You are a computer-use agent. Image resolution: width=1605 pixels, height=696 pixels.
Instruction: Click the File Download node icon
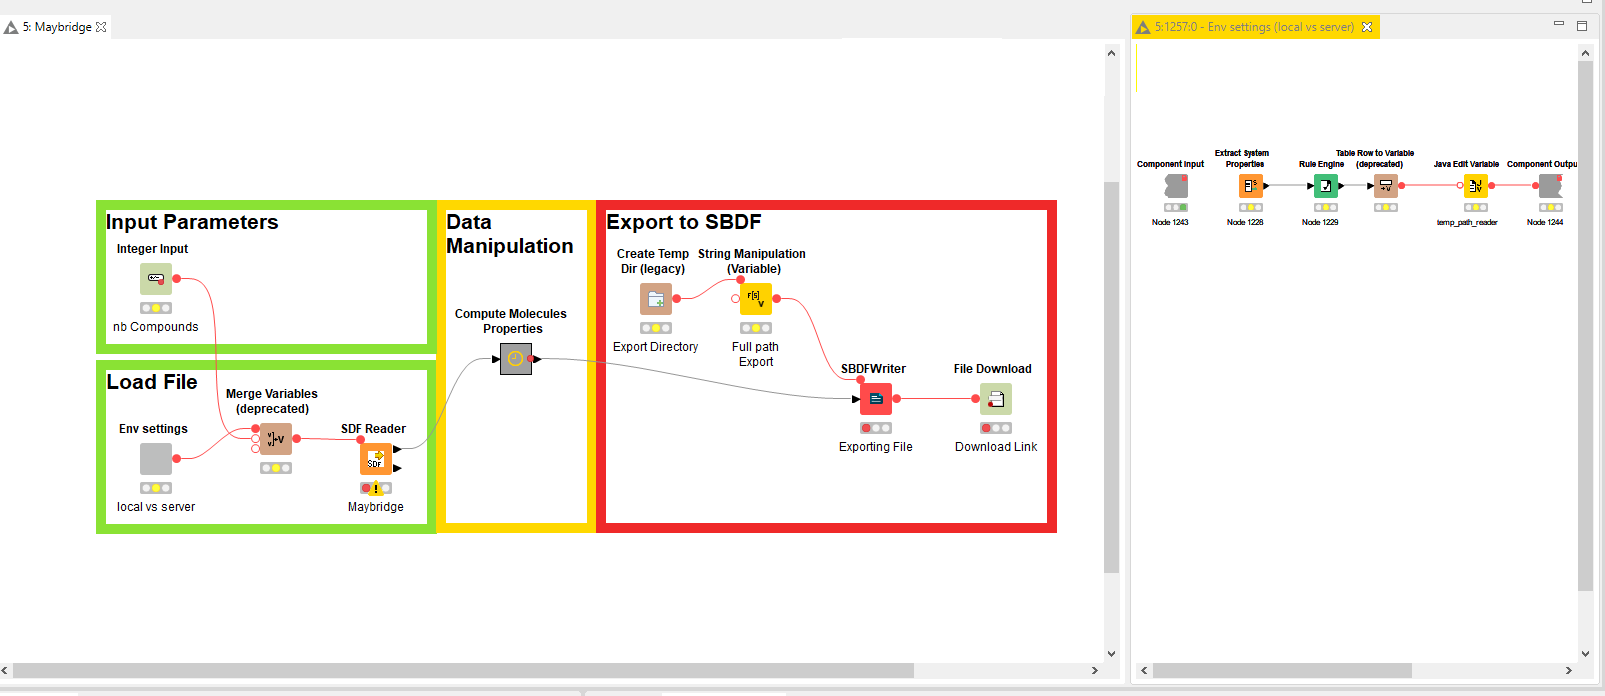(996, 399)
